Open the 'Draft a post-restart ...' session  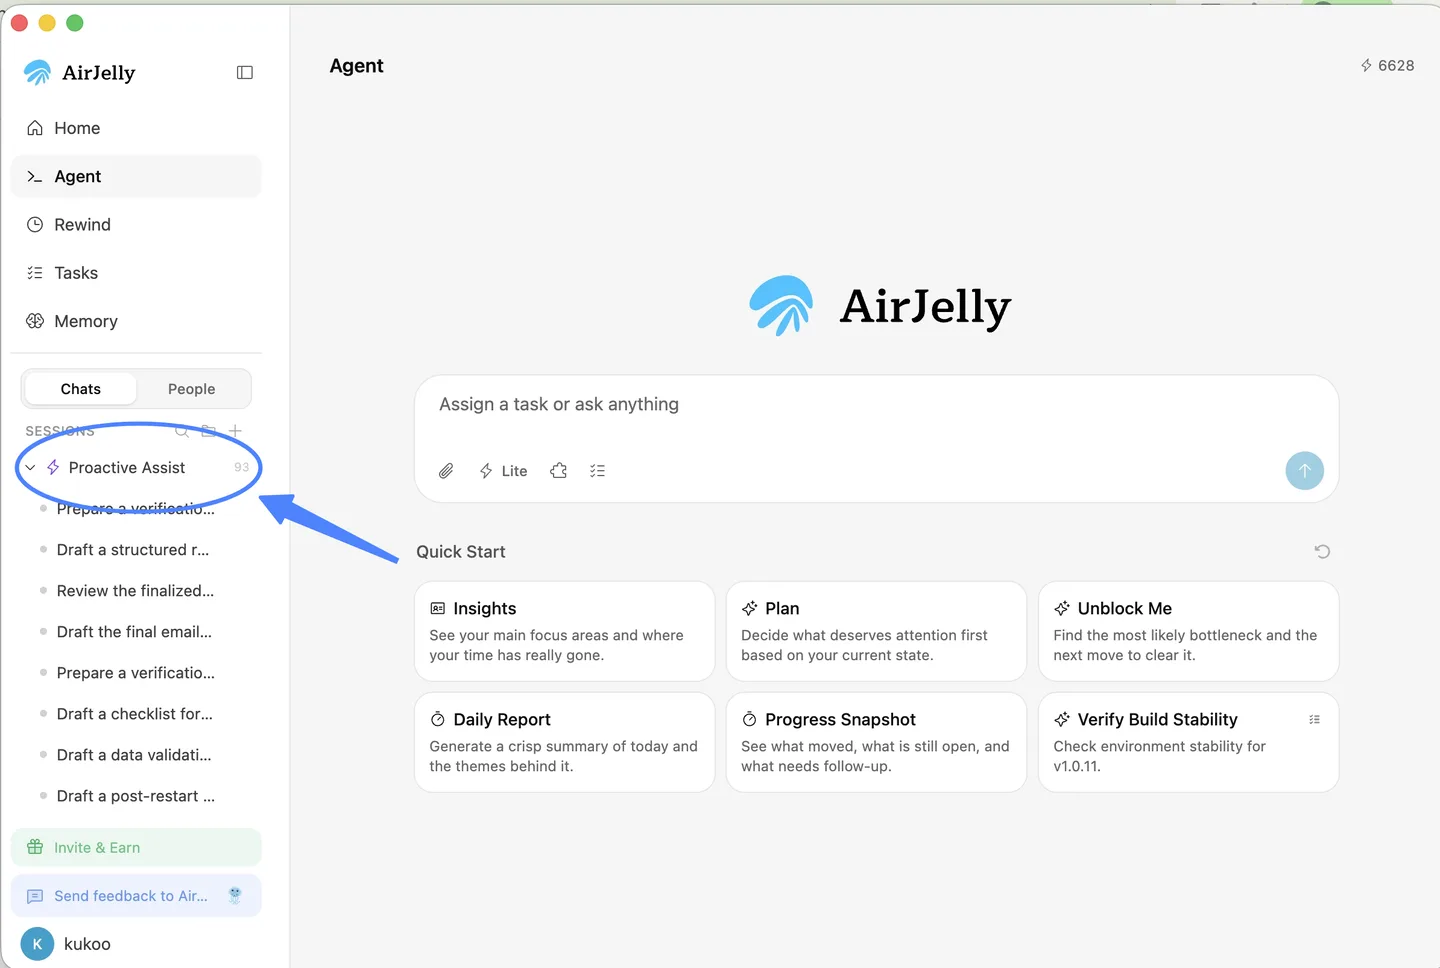pyautogui.click(x=136, y=796)
